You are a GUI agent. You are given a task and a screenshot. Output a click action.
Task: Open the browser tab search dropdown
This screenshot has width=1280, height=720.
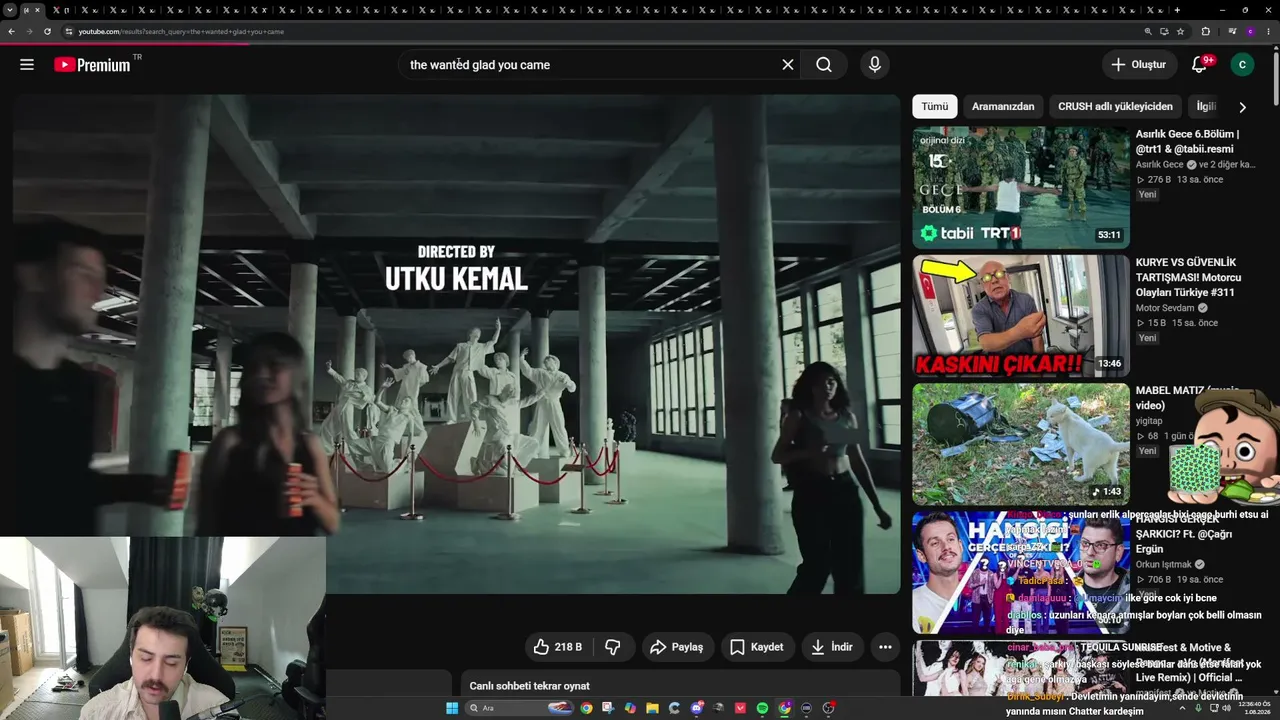pyautogui.click(x=10, y=10)
